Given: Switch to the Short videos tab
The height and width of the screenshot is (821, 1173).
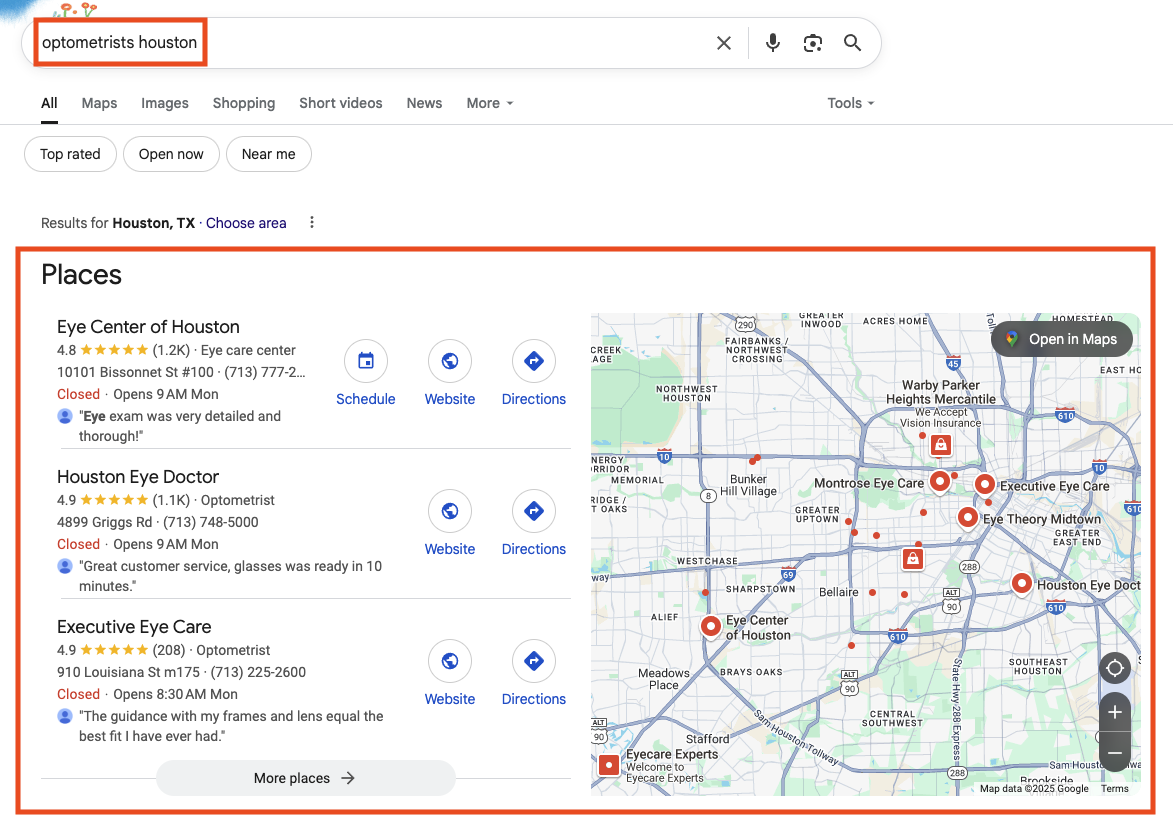Looking at the screenshot, I should (340, 103).
